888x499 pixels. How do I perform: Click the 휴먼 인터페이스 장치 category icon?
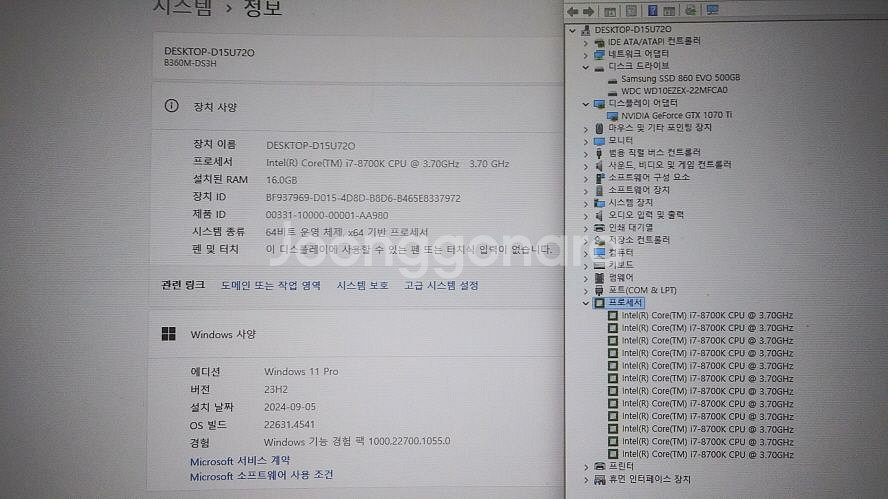tap(599, 480)
